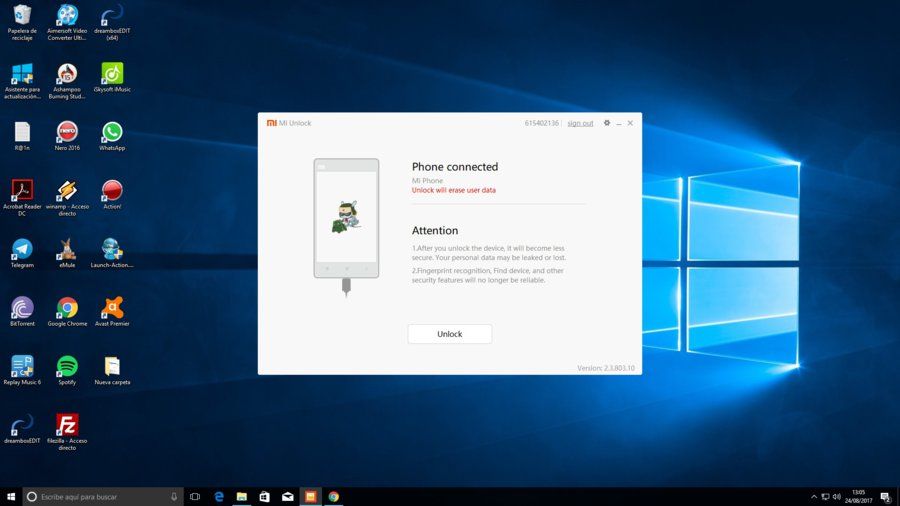Select Asistente para actualización icon

point(22,81)
